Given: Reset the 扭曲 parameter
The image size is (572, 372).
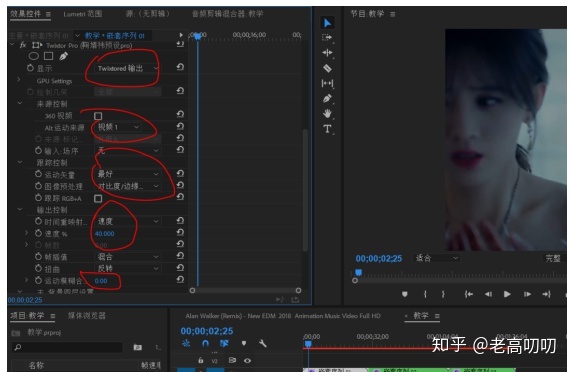Looking at the screenshot, I should 180,268.
